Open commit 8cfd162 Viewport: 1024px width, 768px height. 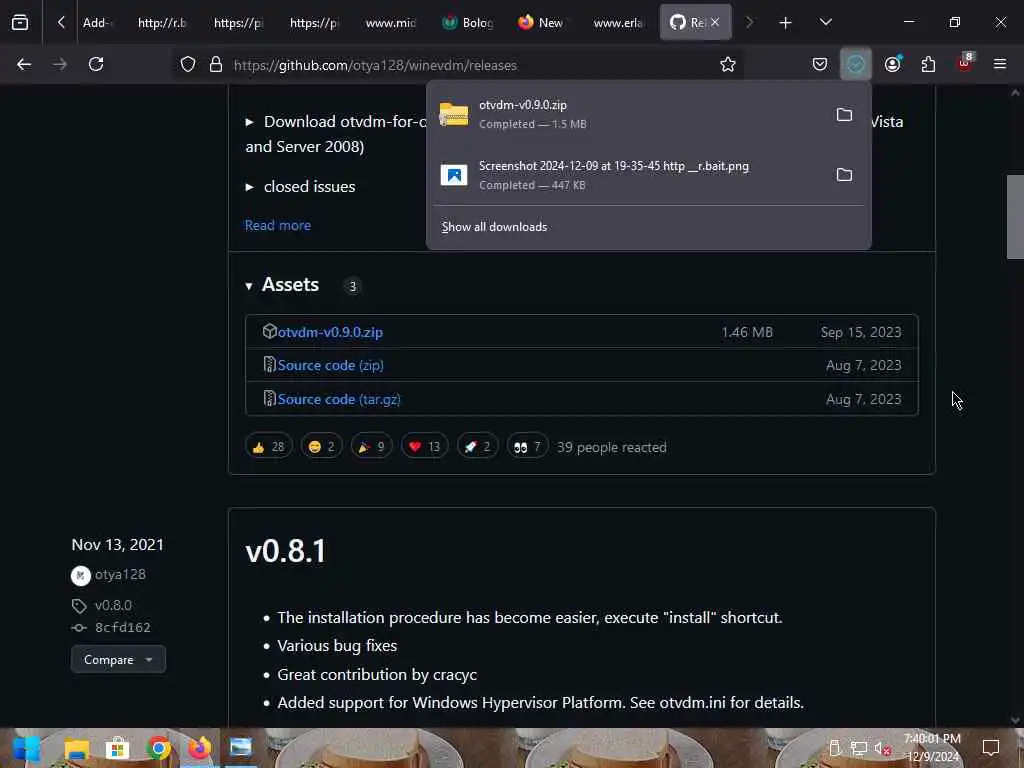tap(123, 628)
